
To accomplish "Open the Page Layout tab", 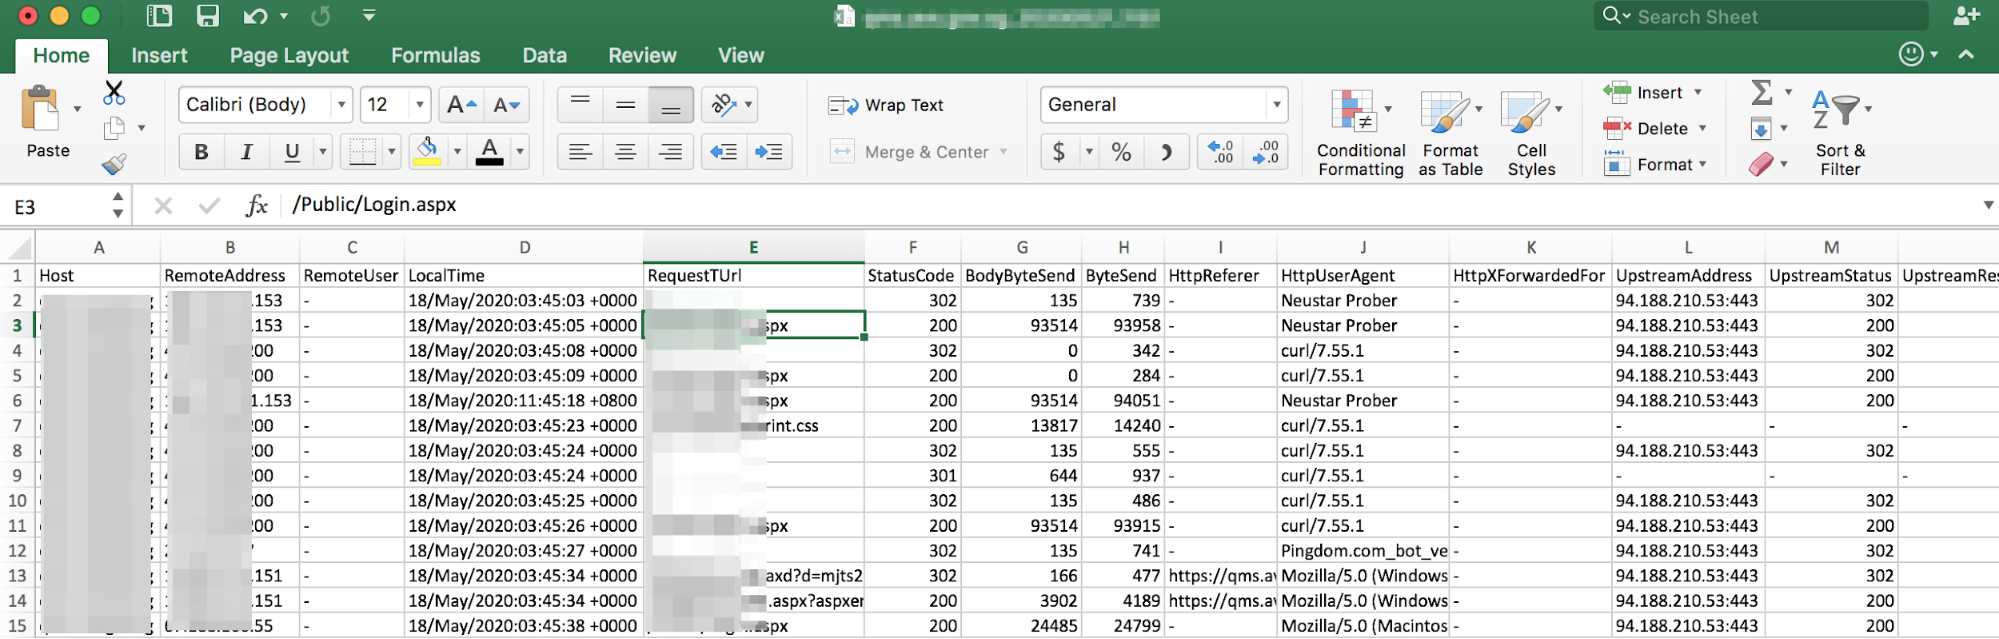I will coord(289,56).
